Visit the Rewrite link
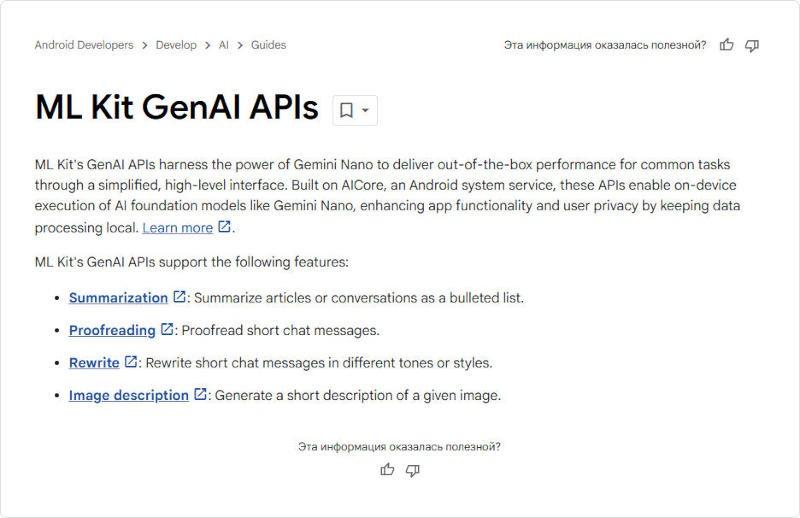 [94, 363]
